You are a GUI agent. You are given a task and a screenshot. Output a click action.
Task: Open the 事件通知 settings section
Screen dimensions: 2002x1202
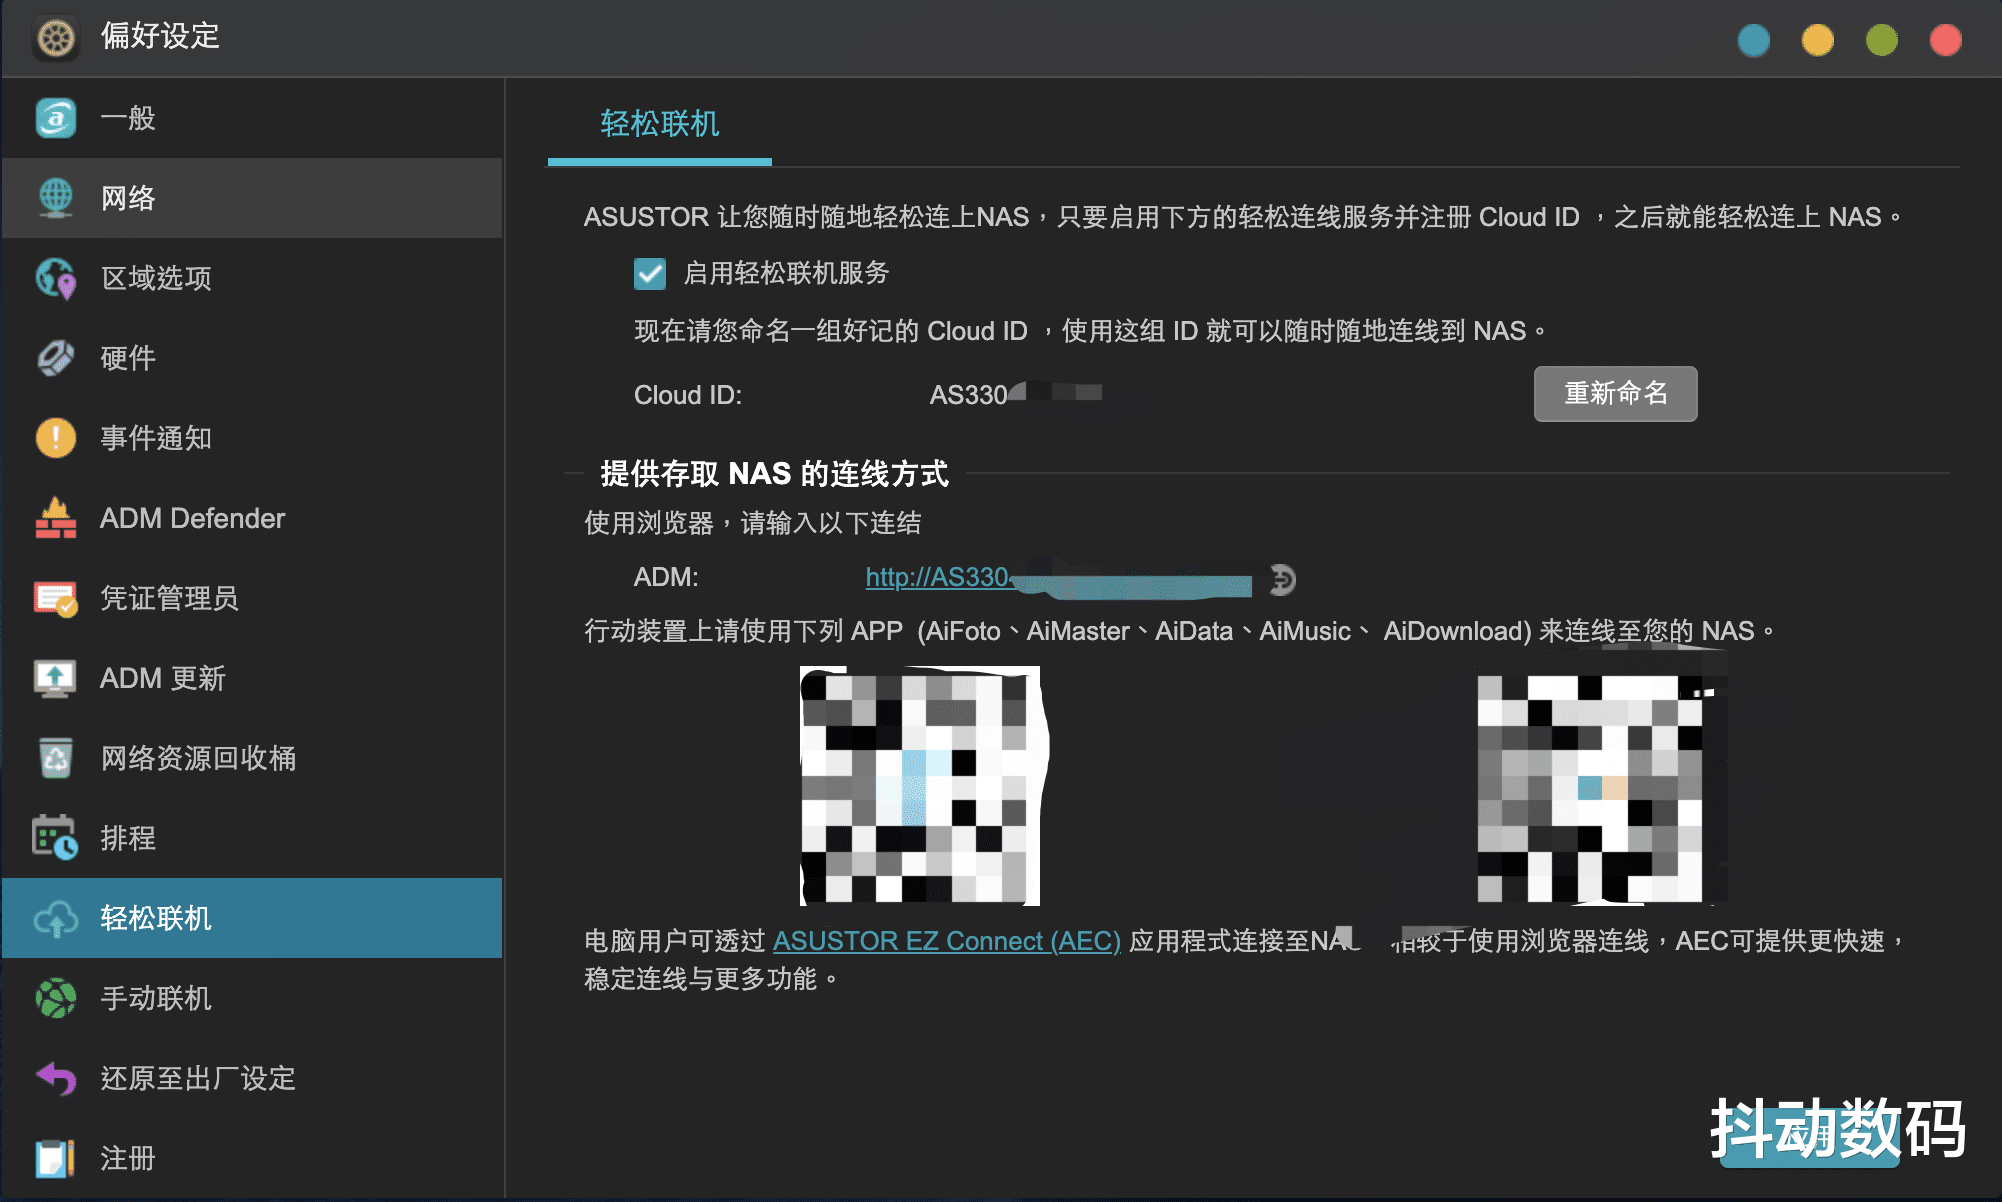[x=252, y=438]
